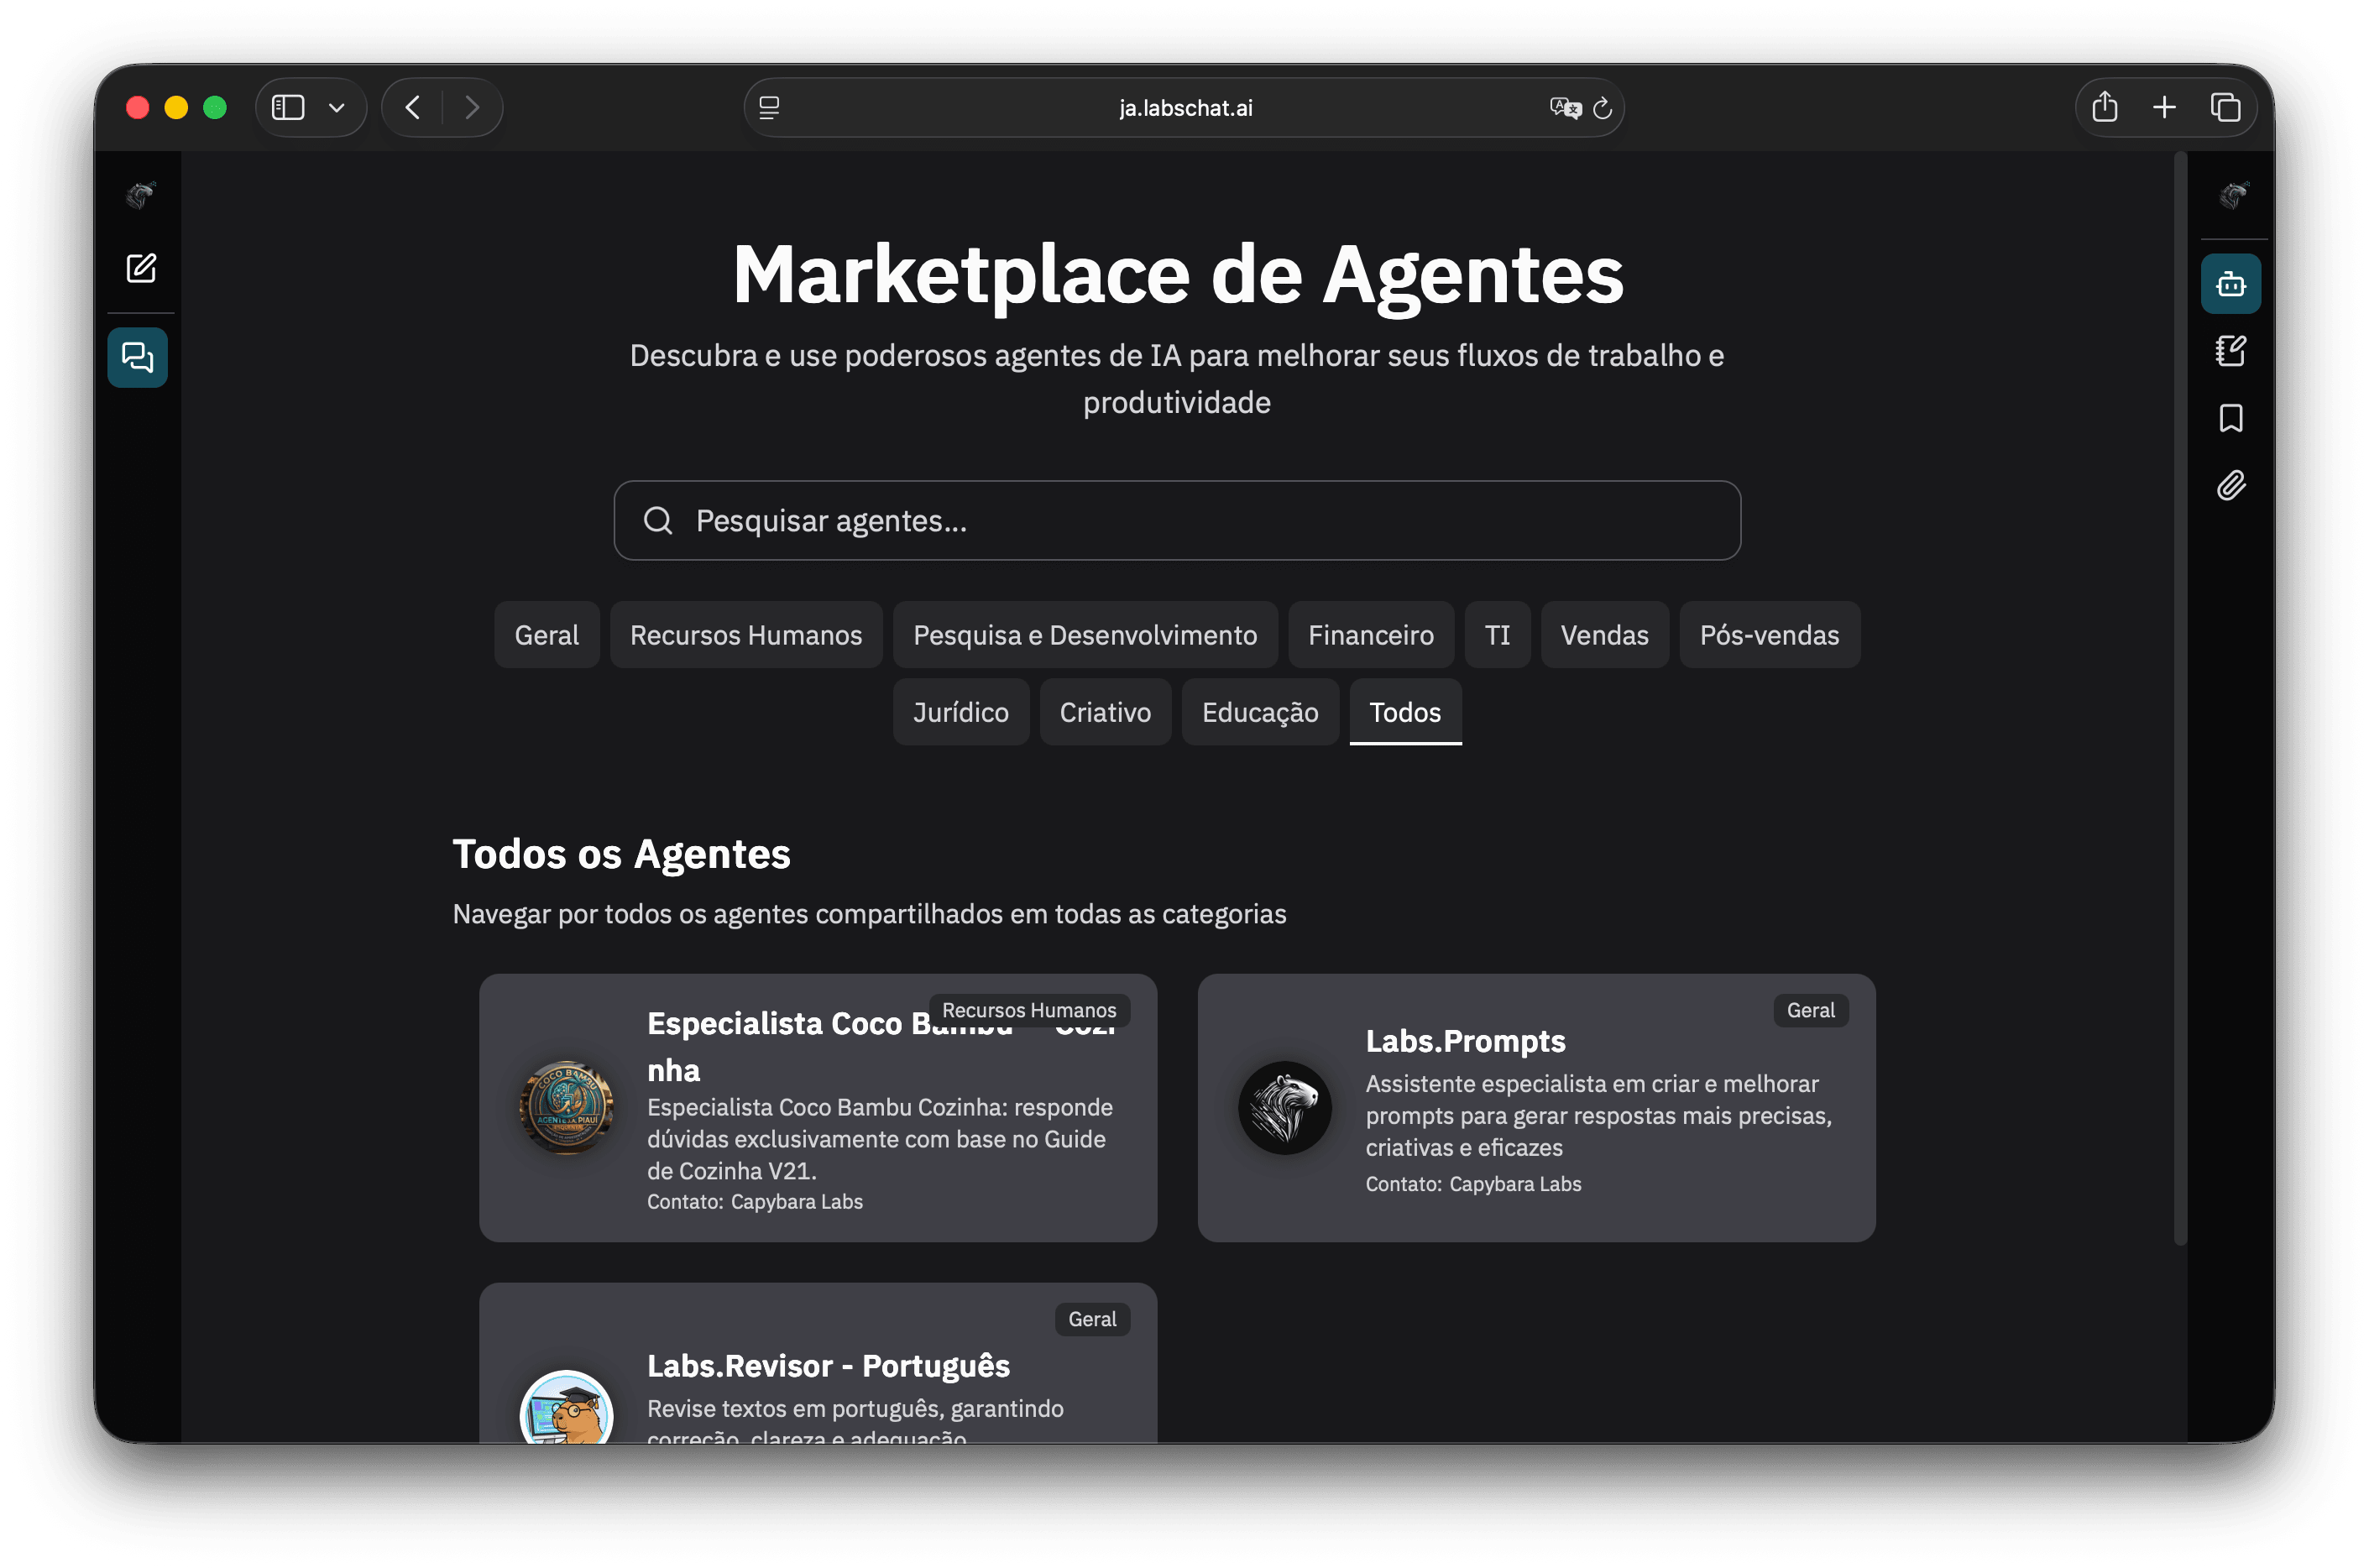Click the Recursos Humanos badge on Coco Bambu card
The height and width of the screenshot is (1568, 2369).
[x=1029, y=1010]
